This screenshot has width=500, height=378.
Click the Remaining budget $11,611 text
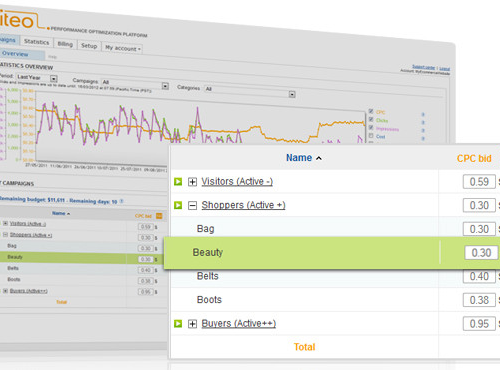click(32, 200)
